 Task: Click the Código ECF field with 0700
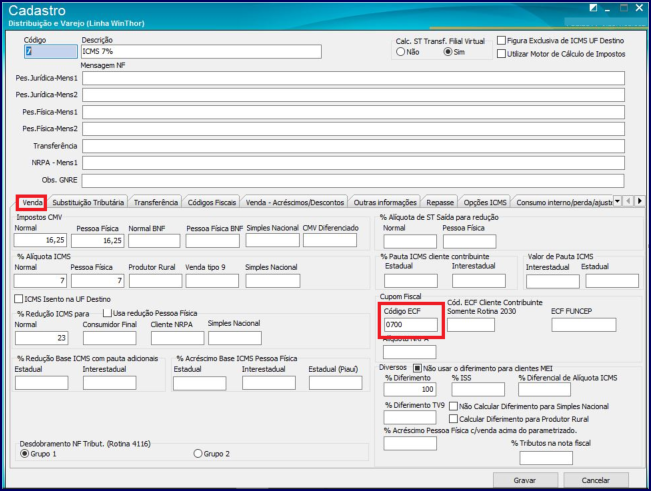pos(411,325)
